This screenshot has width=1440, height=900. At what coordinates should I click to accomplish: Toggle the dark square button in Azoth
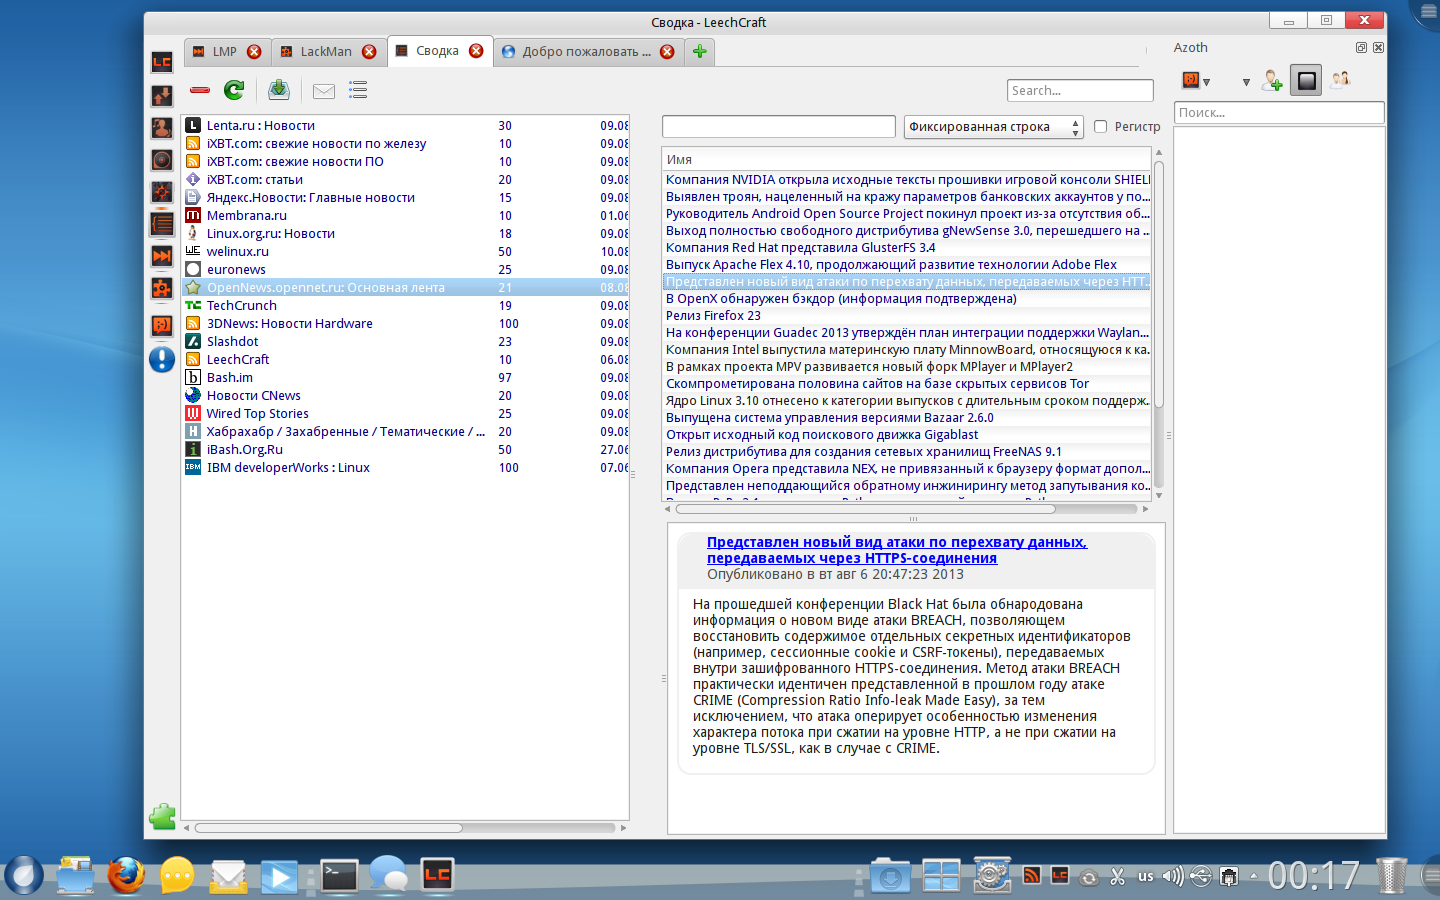click(1306, 81)
